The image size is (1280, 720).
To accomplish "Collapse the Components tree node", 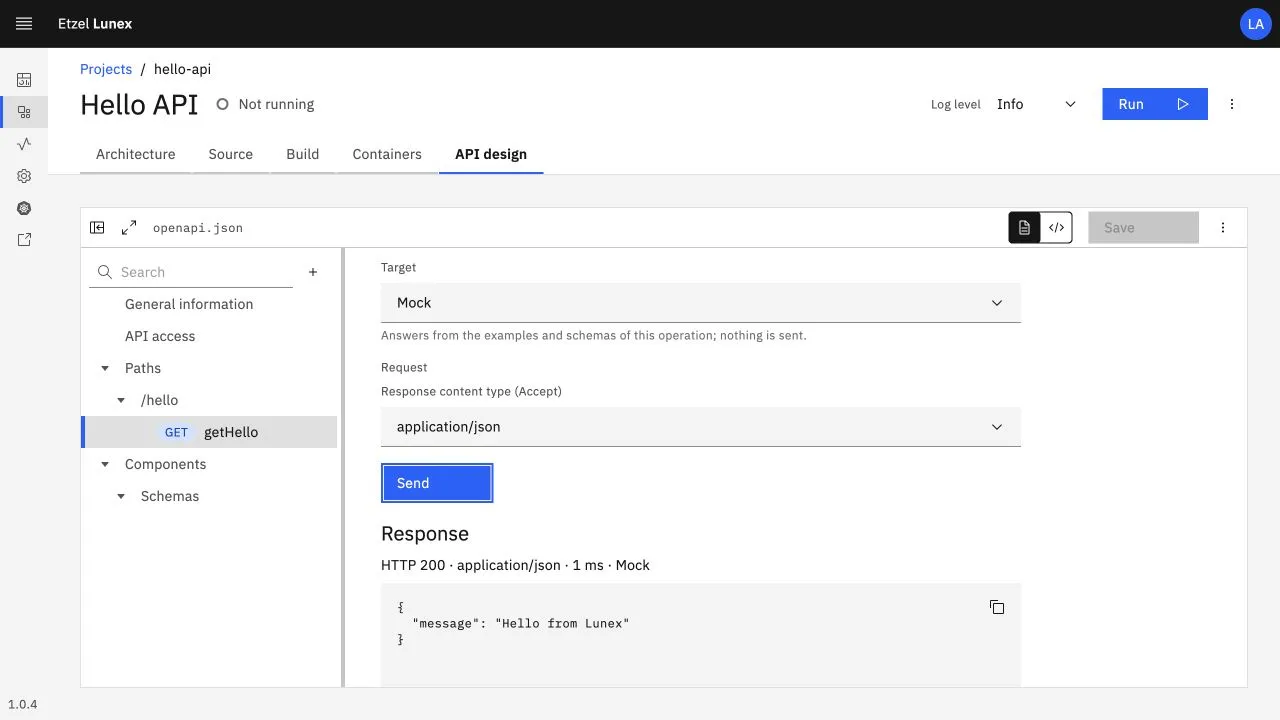I will [x=105, y=465].
